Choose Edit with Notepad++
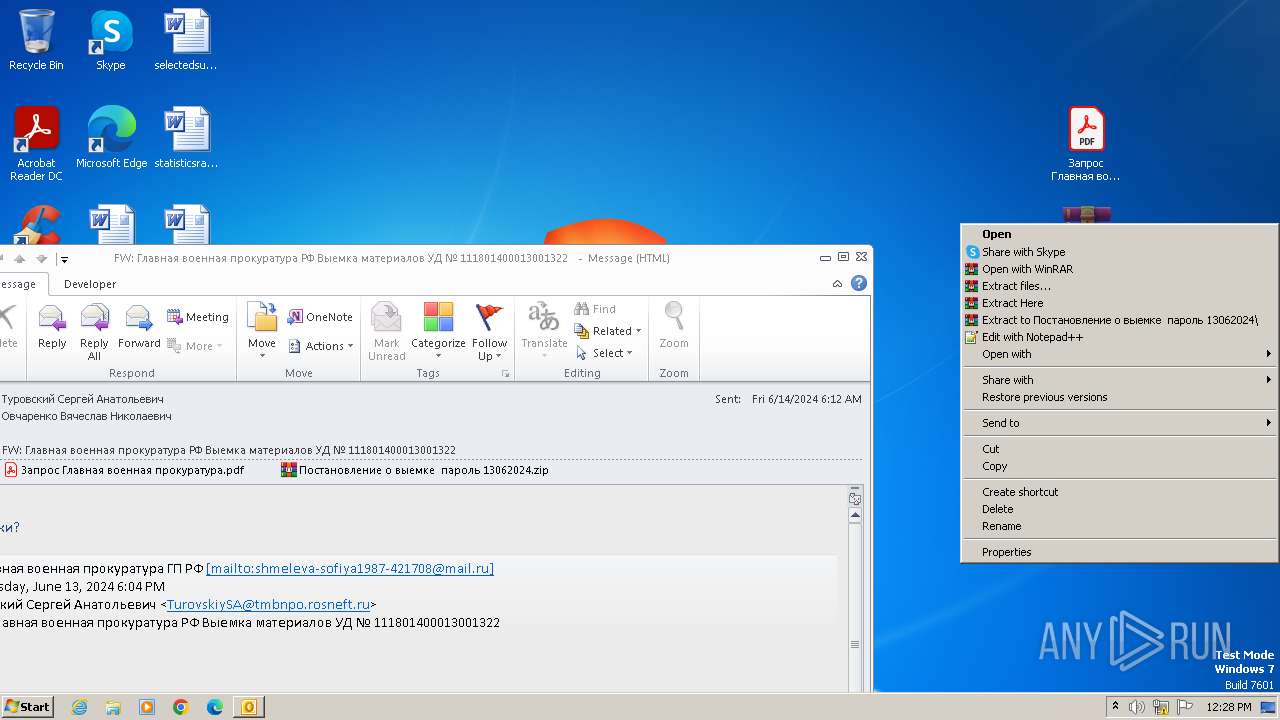 coord(1119,337)
